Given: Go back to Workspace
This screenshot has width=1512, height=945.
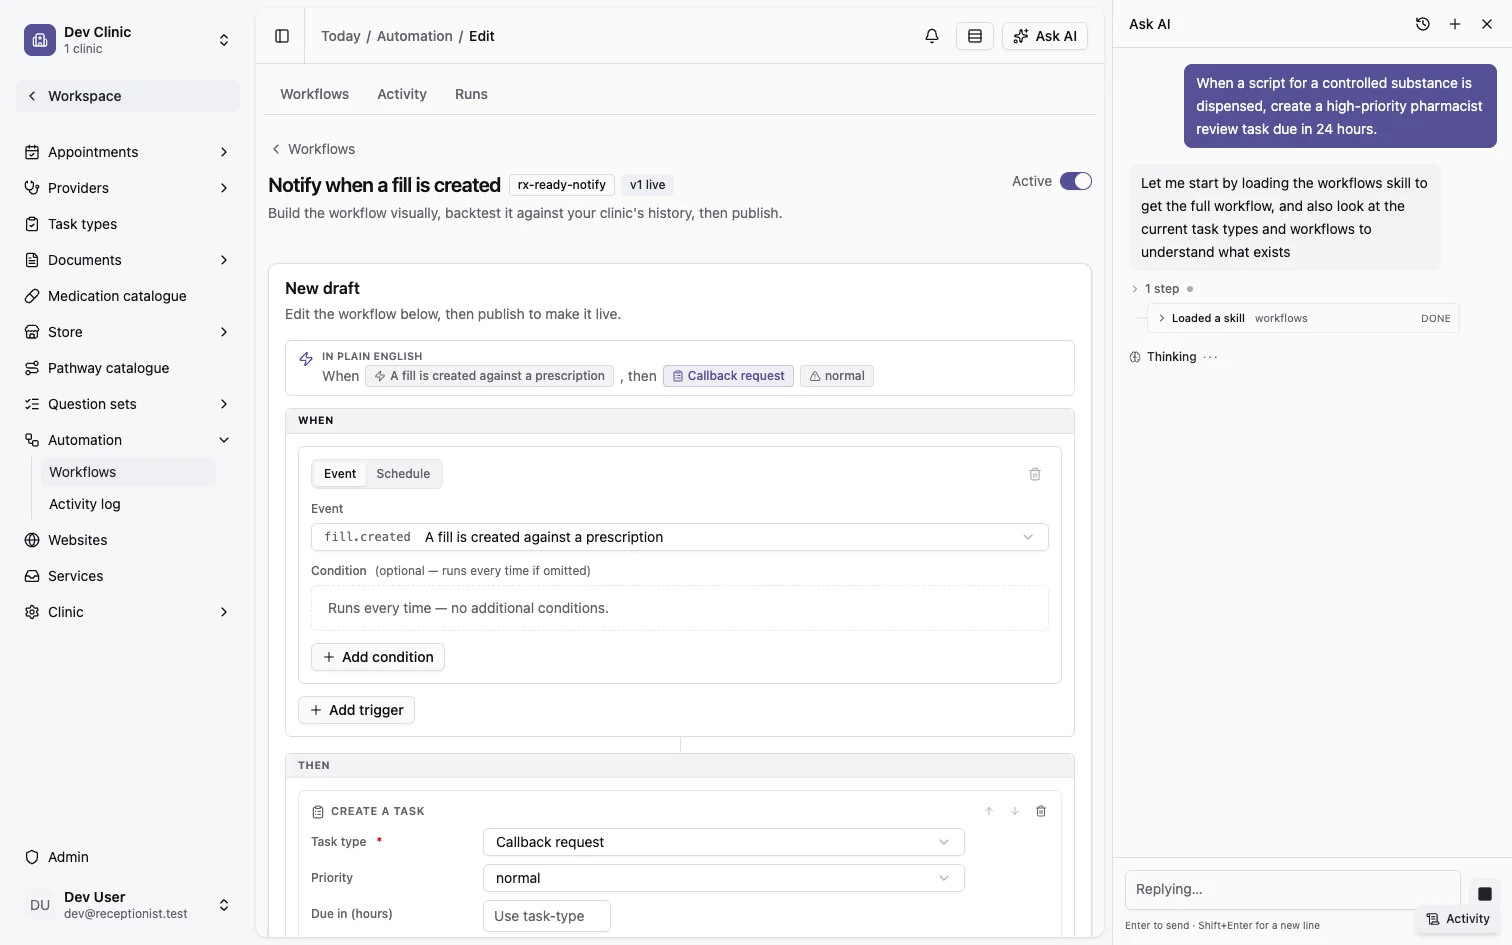Looking at the screenshot, I should (x=128, y=96).
